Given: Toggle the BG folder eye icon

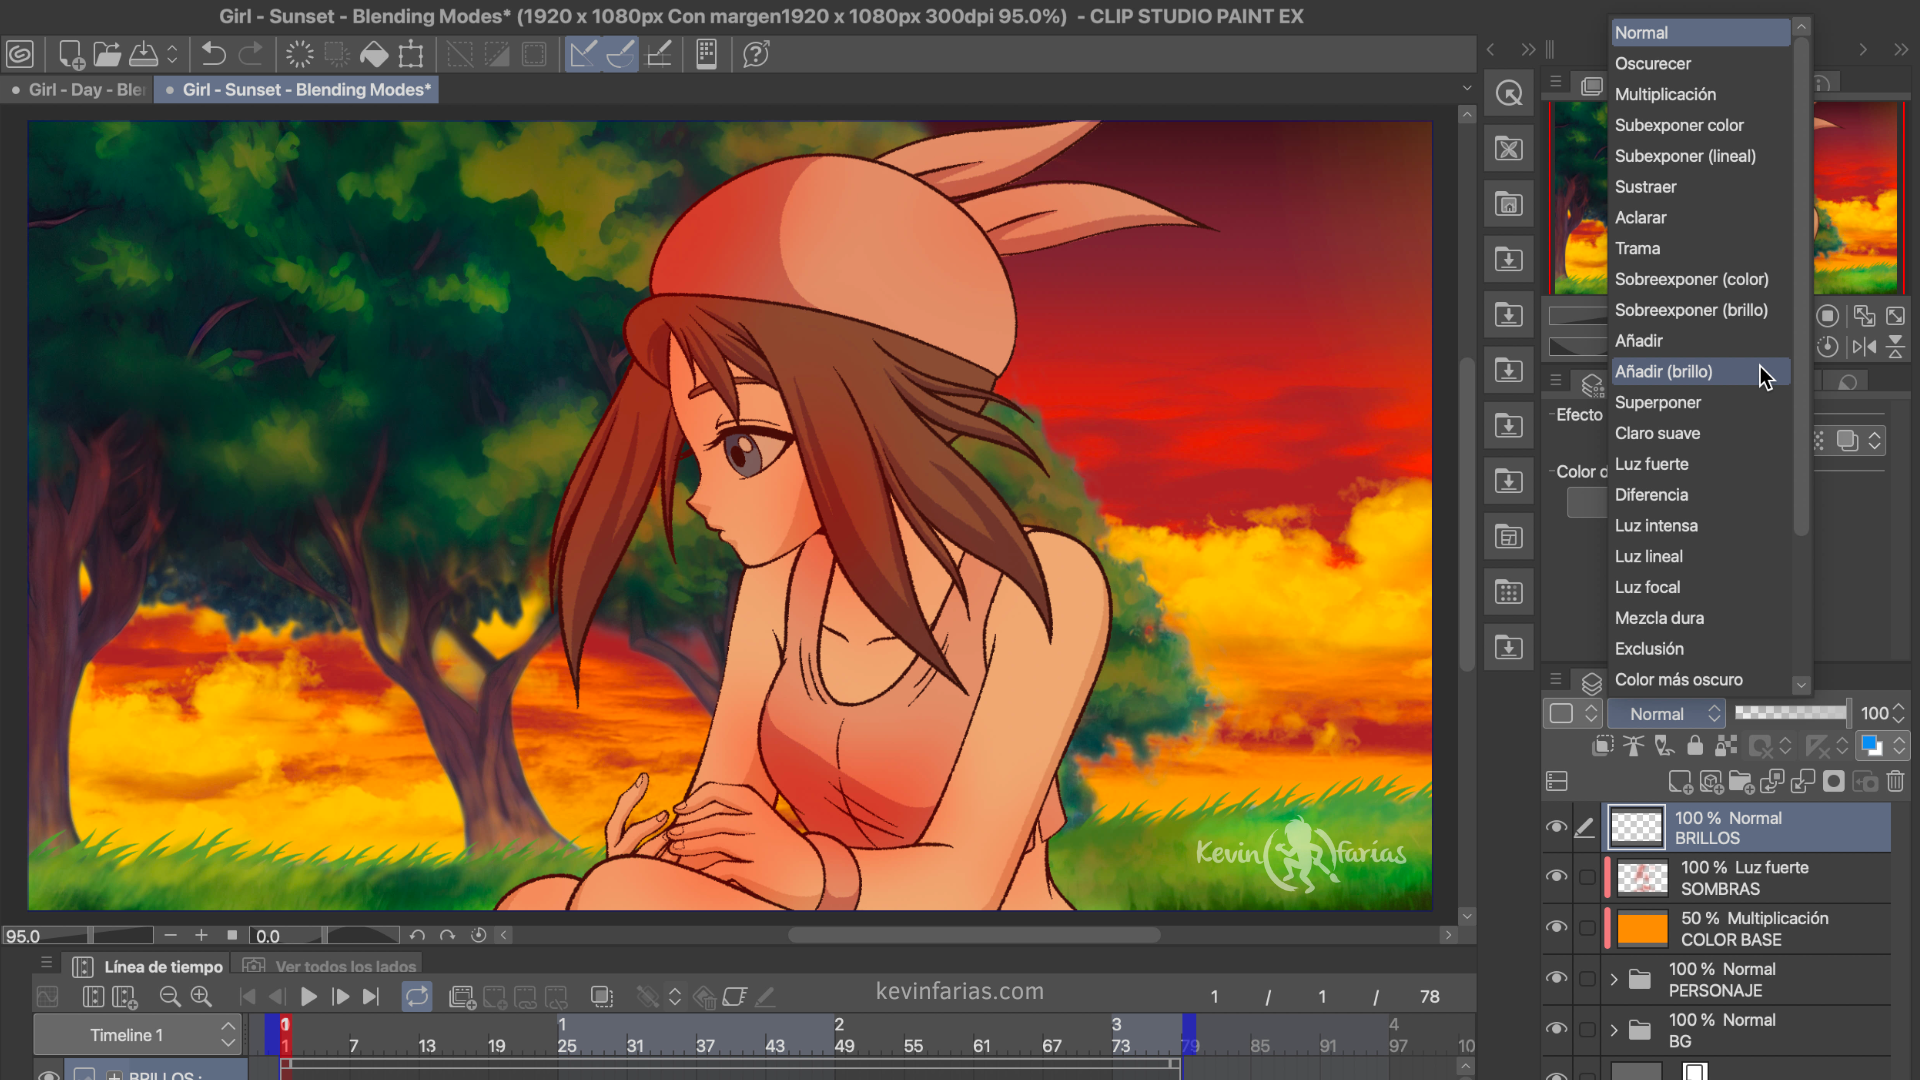Looking at the screenshot, I should pos(1556,1029).
